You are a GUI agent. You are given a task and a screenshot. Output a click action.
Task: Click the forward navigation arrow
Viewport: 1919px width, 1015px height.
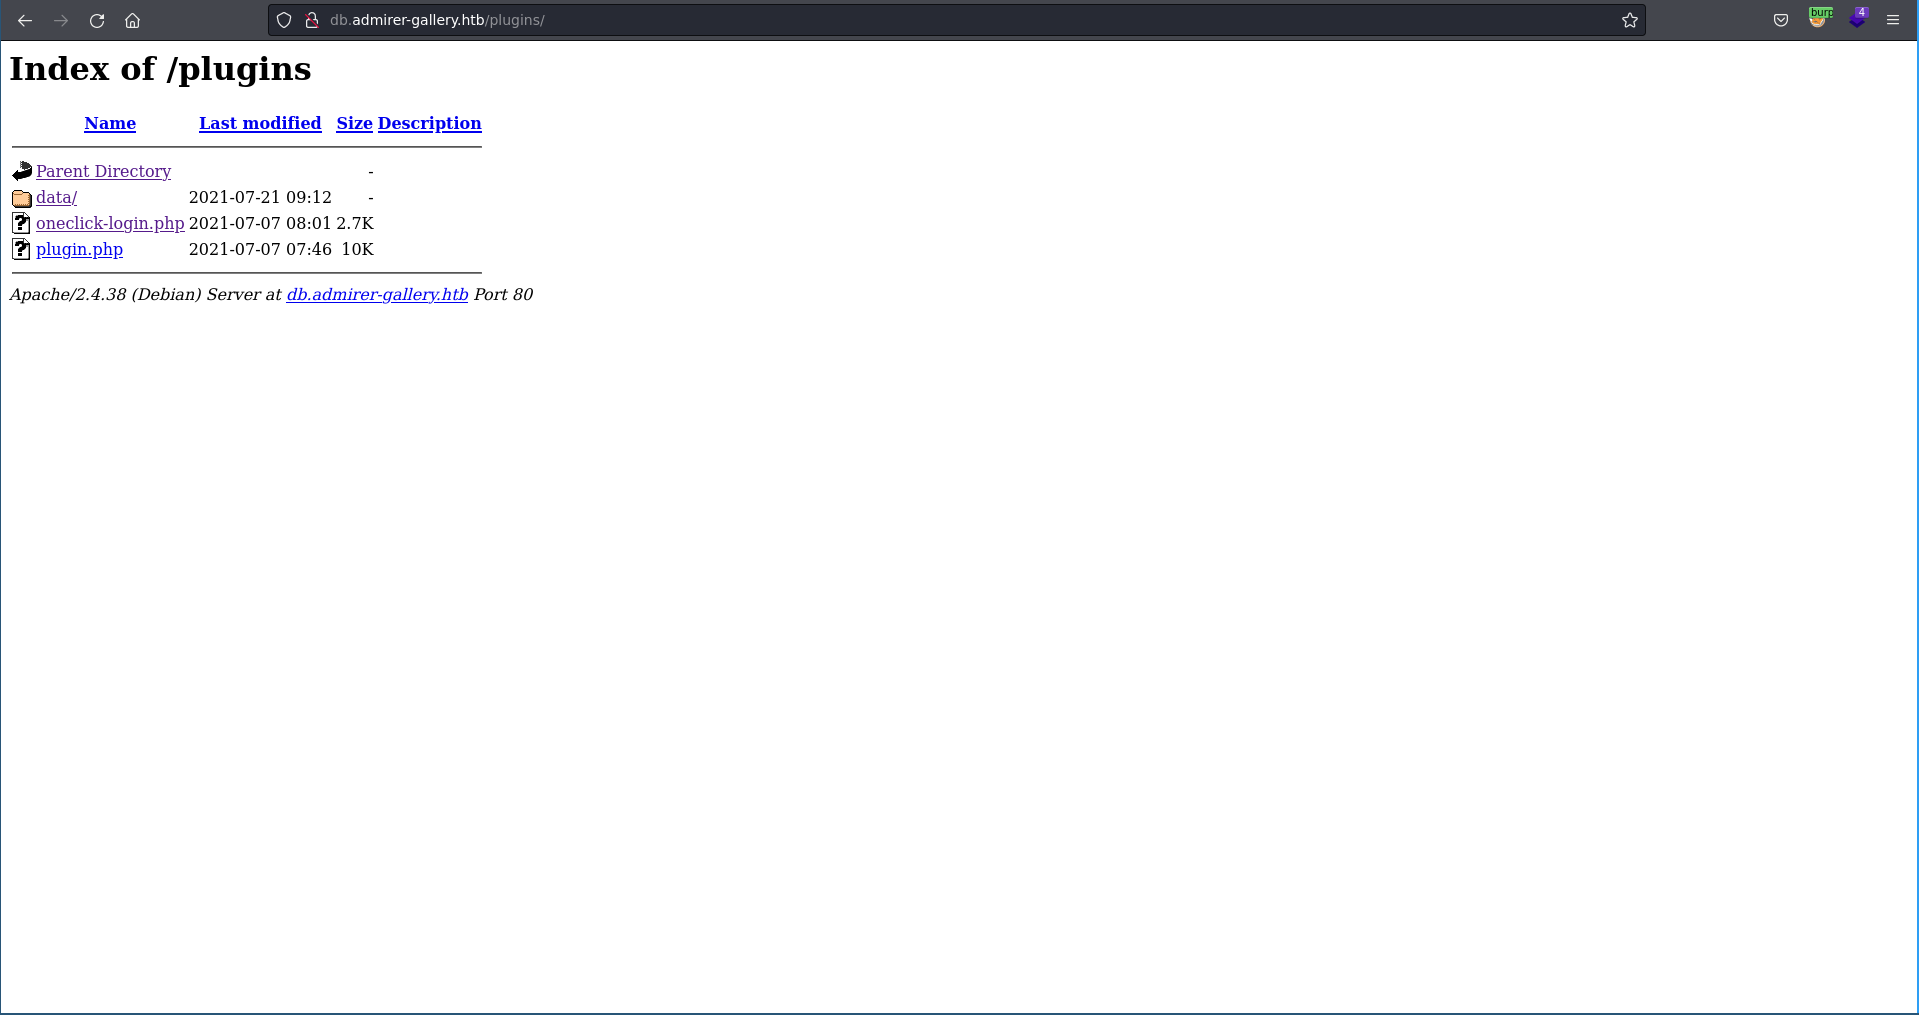coord(61,20)
